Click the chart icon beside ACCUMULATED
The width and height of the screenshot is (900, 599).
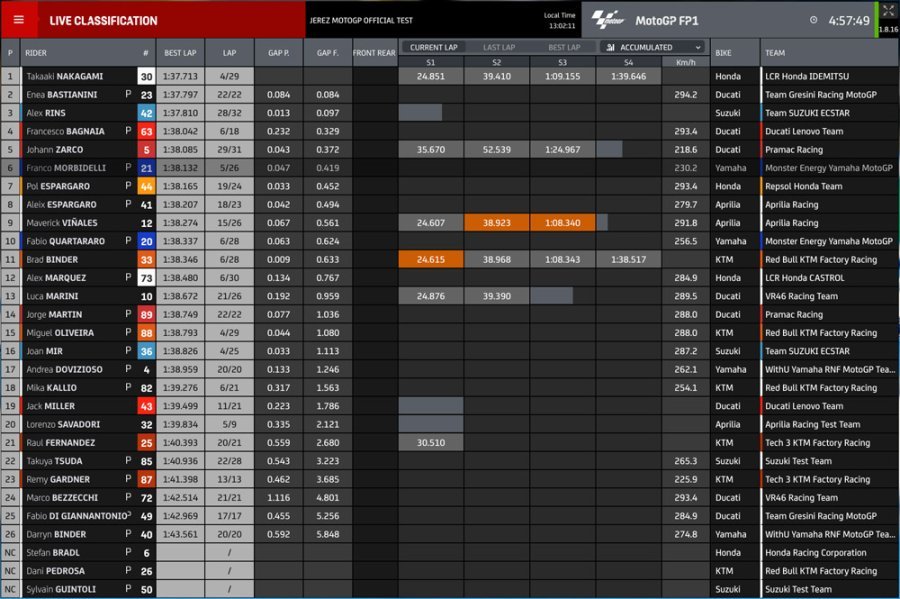611,47
